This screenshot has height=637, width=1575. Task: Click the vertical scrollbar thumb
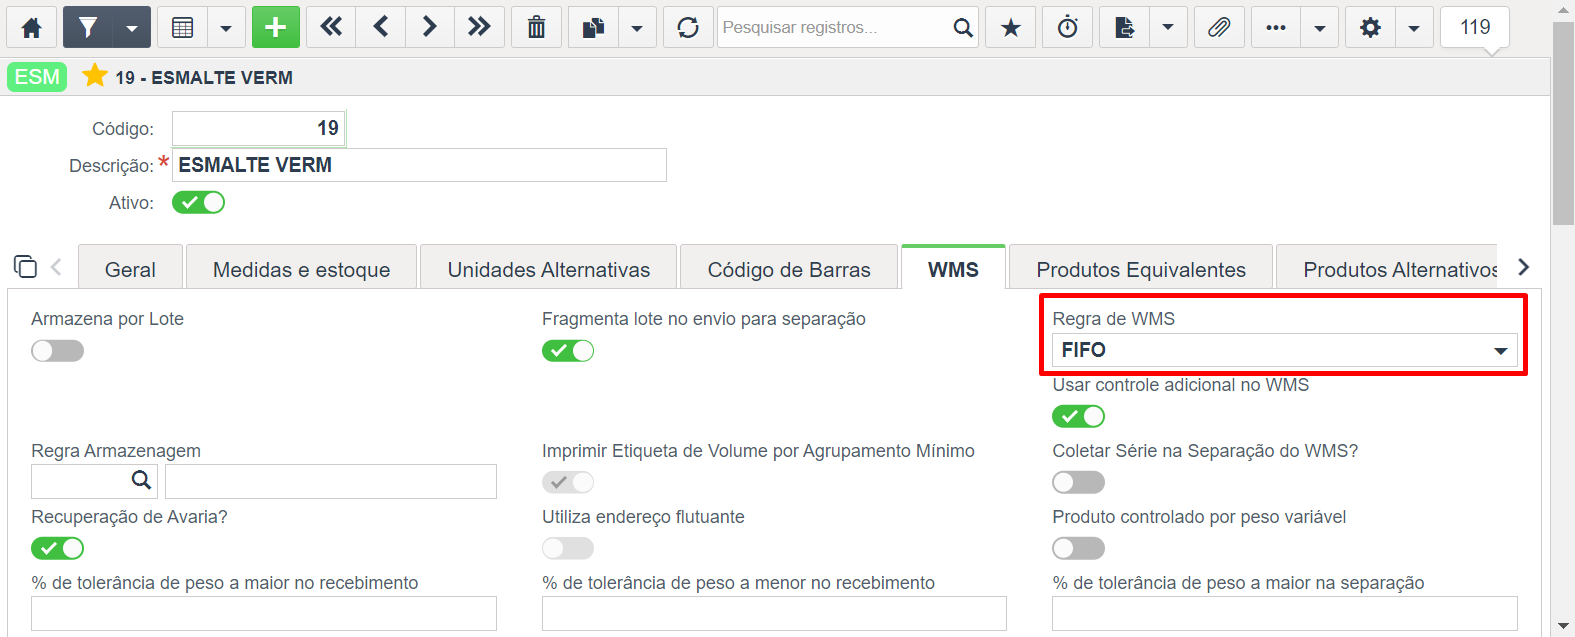(x=1563, y=123)
